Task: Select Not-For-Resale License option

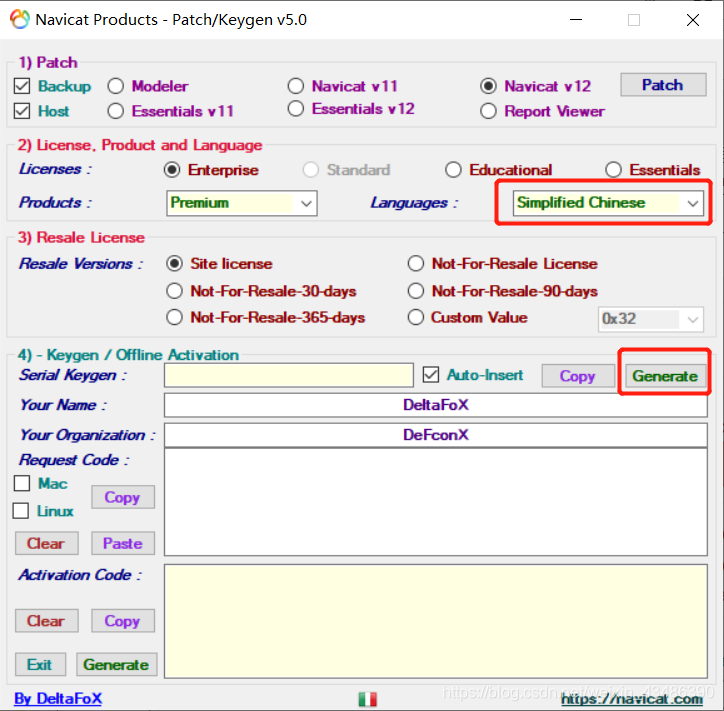Action: tap(416, 264)
